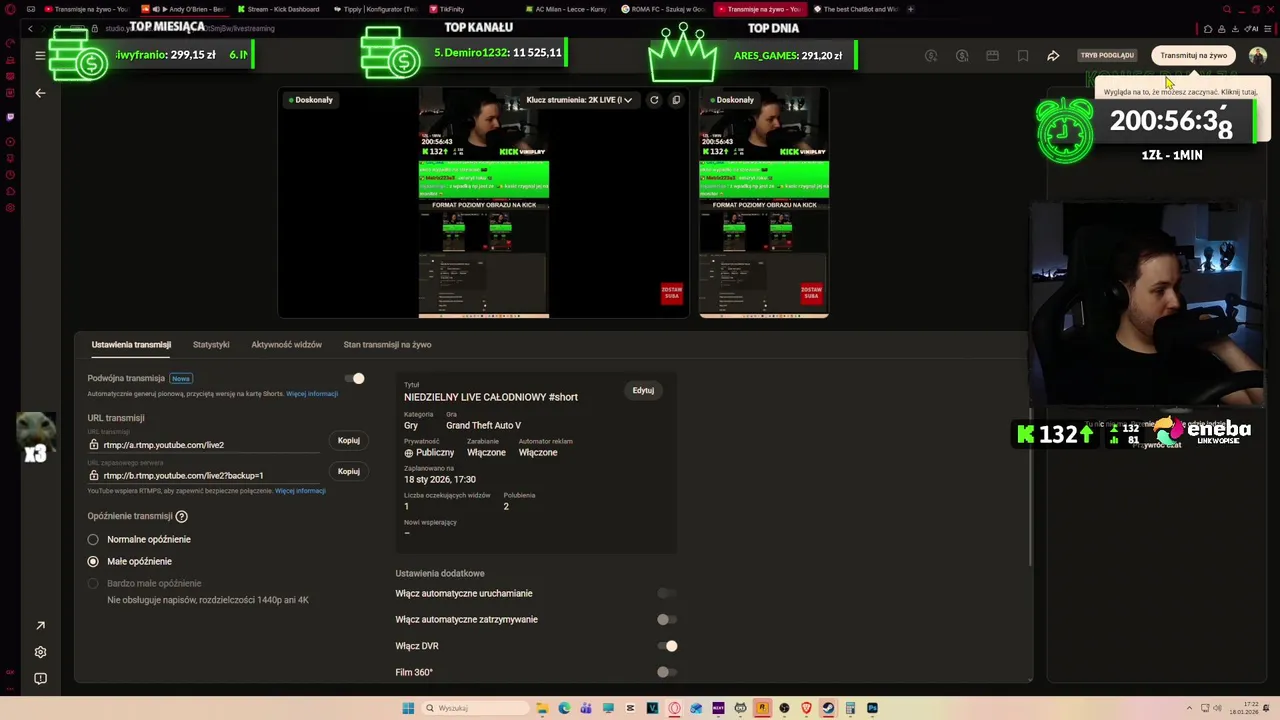Screen dimensions: 1280x720
Task: Click the Edytuj button
Action: tap(643, 390)
